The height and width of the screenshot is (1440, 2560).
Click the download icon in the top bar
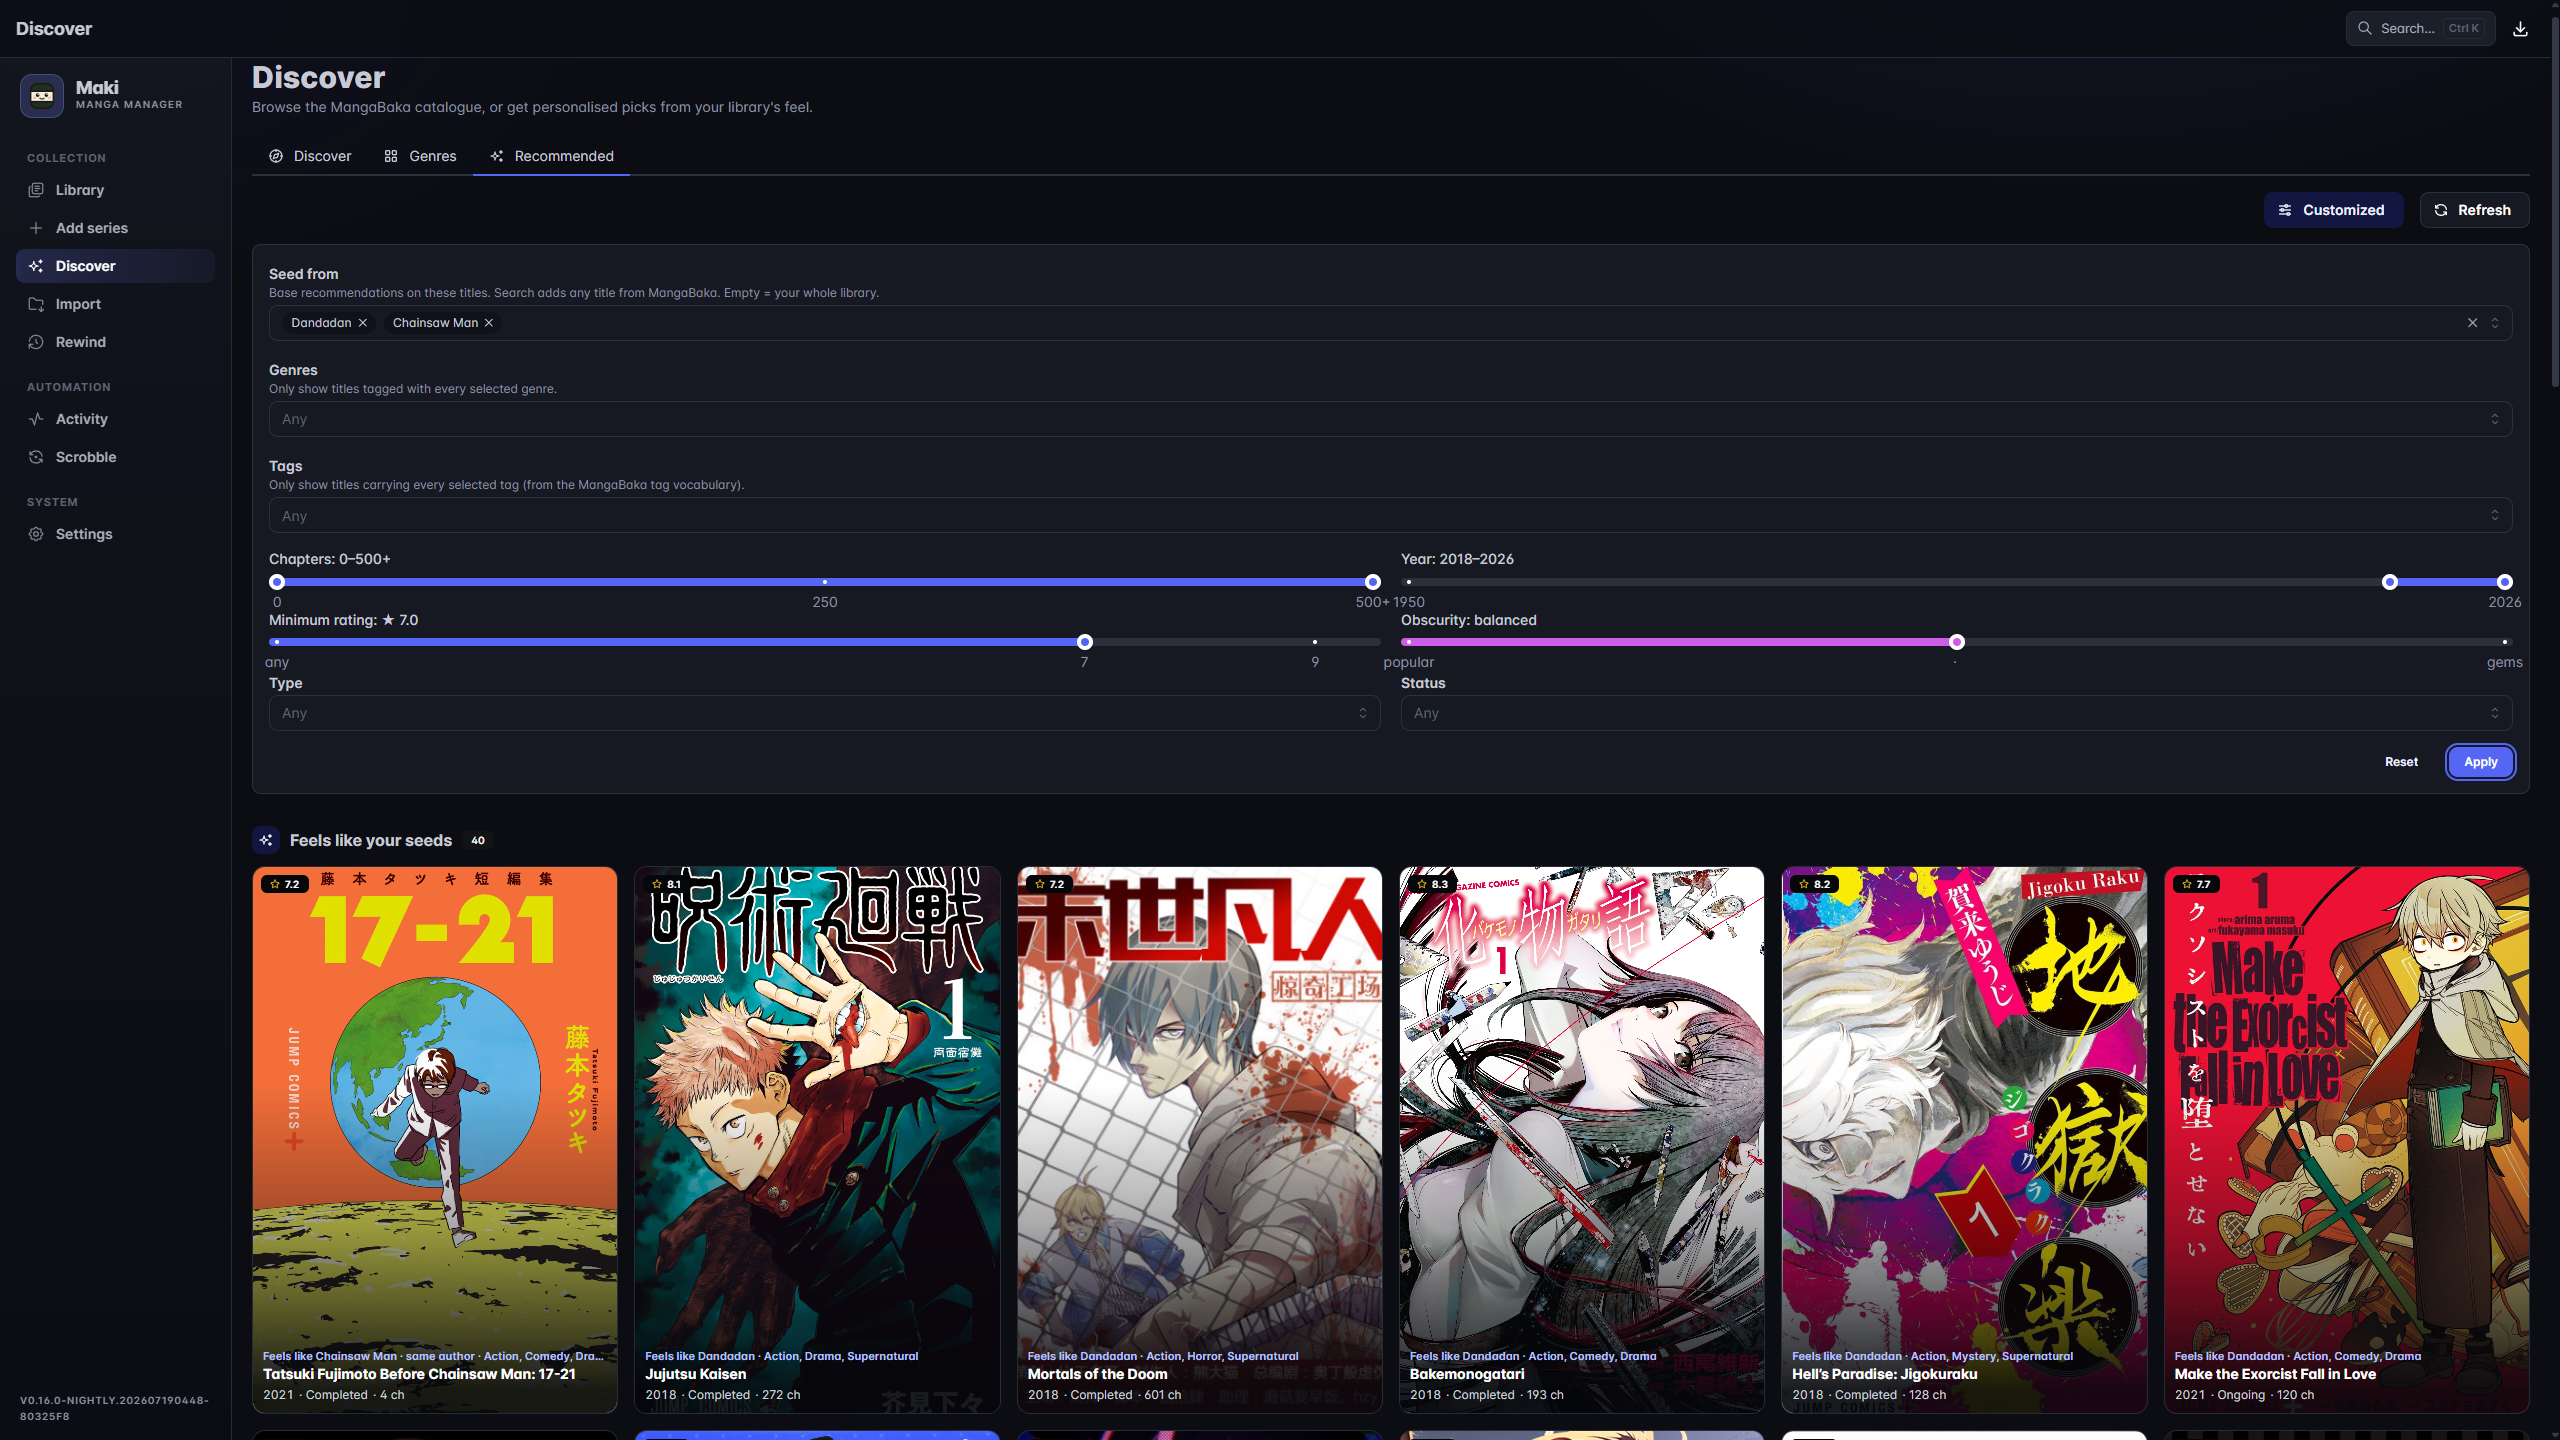click(x=2520, y=29)
